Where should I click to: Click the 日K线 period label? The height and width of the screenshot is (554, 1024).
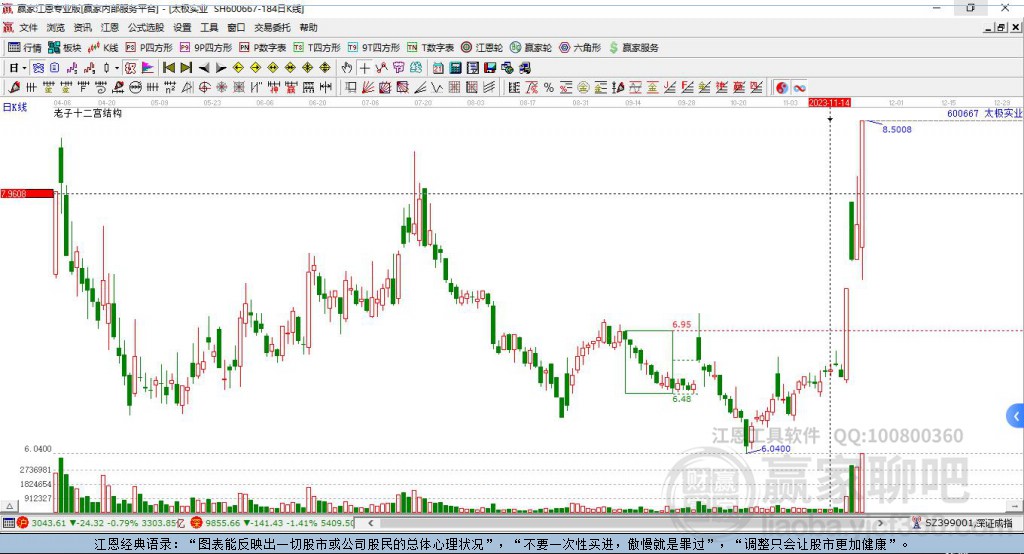[x=15, y=107]
